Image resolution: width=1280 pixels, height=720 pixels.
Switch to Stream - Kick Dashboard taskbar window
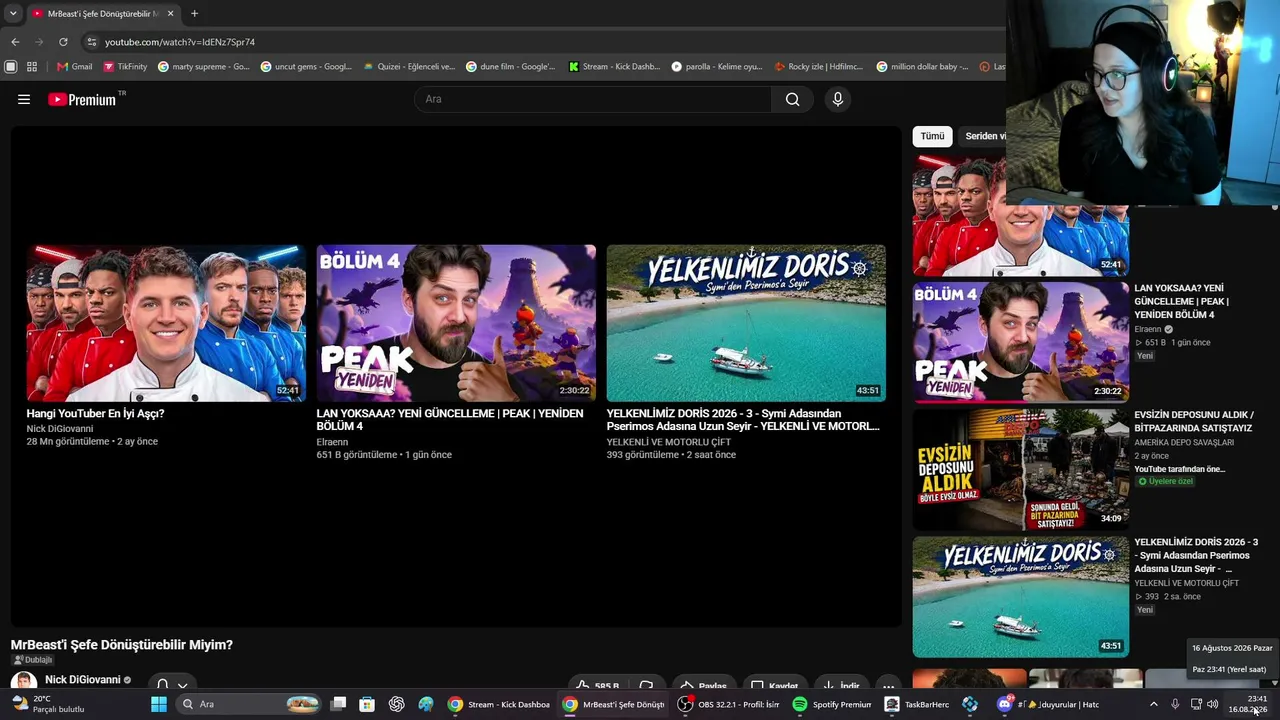(x=499, y=704)
